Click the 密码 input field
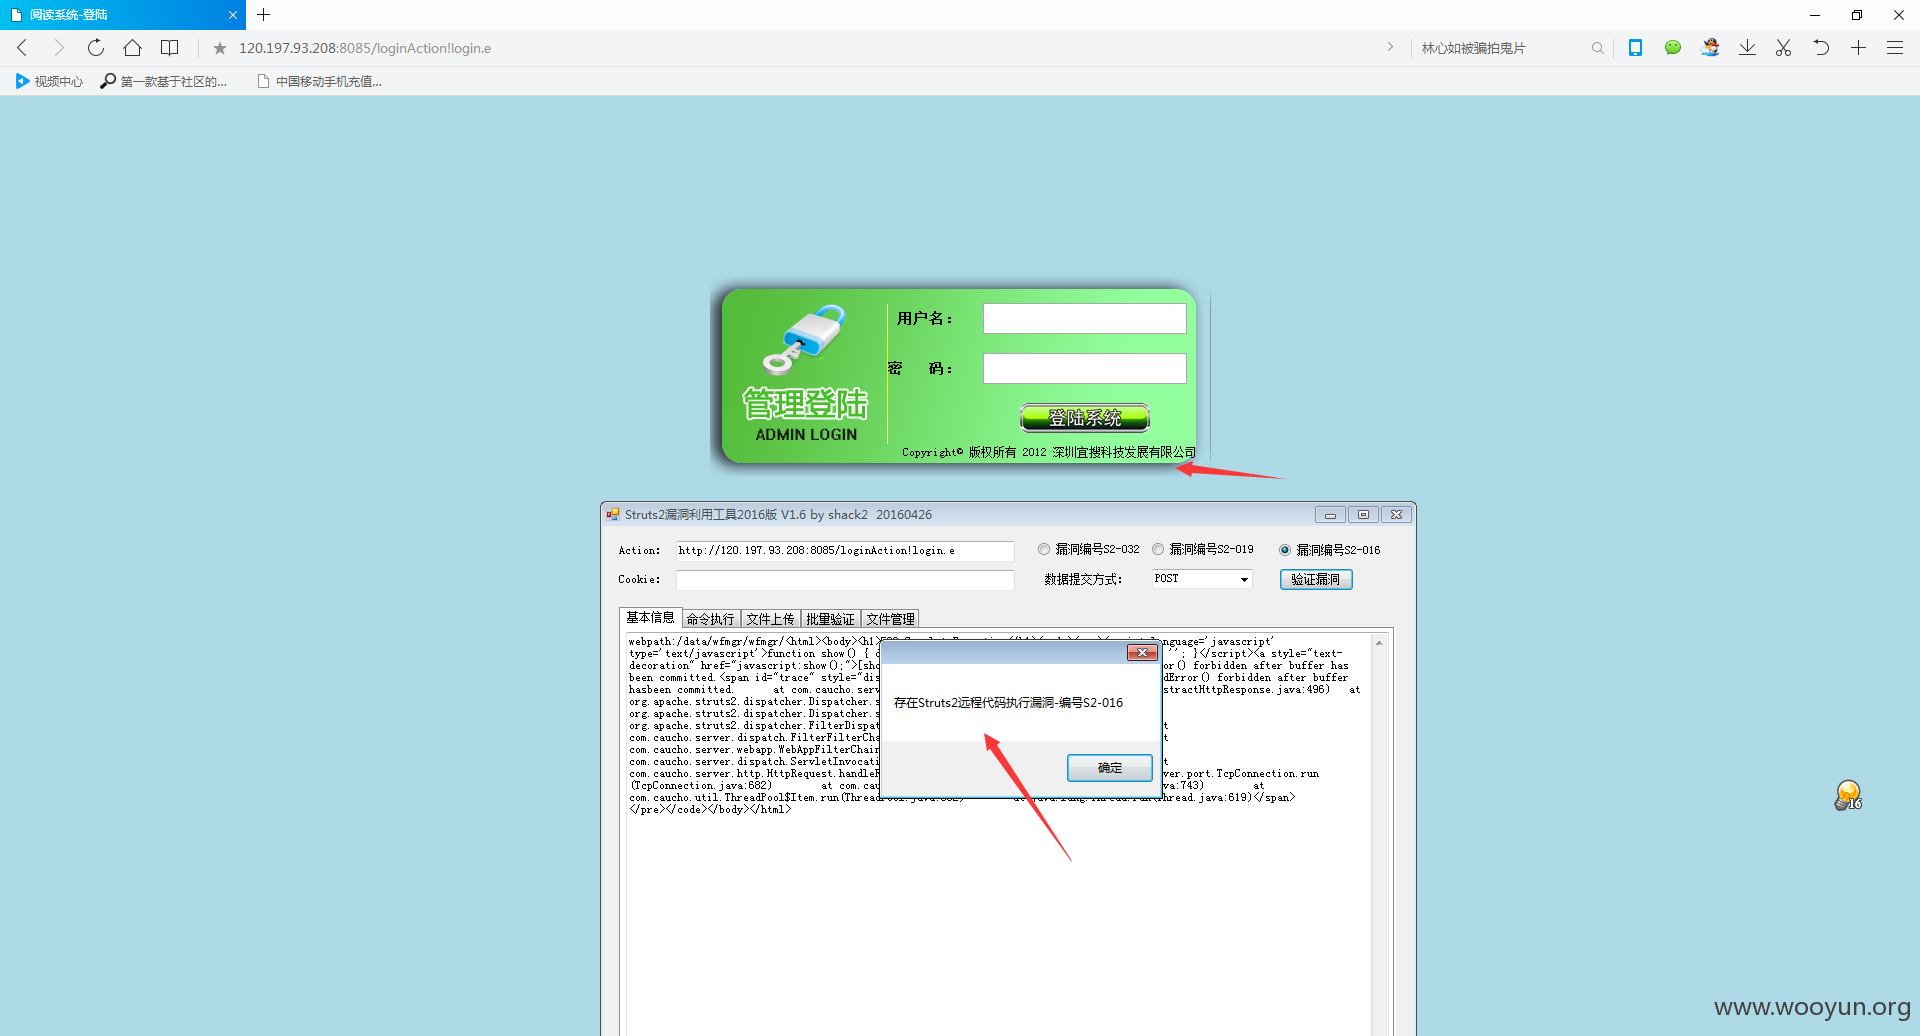The height and width of the screenshot is (1036, 1920). pos(1085,369)
